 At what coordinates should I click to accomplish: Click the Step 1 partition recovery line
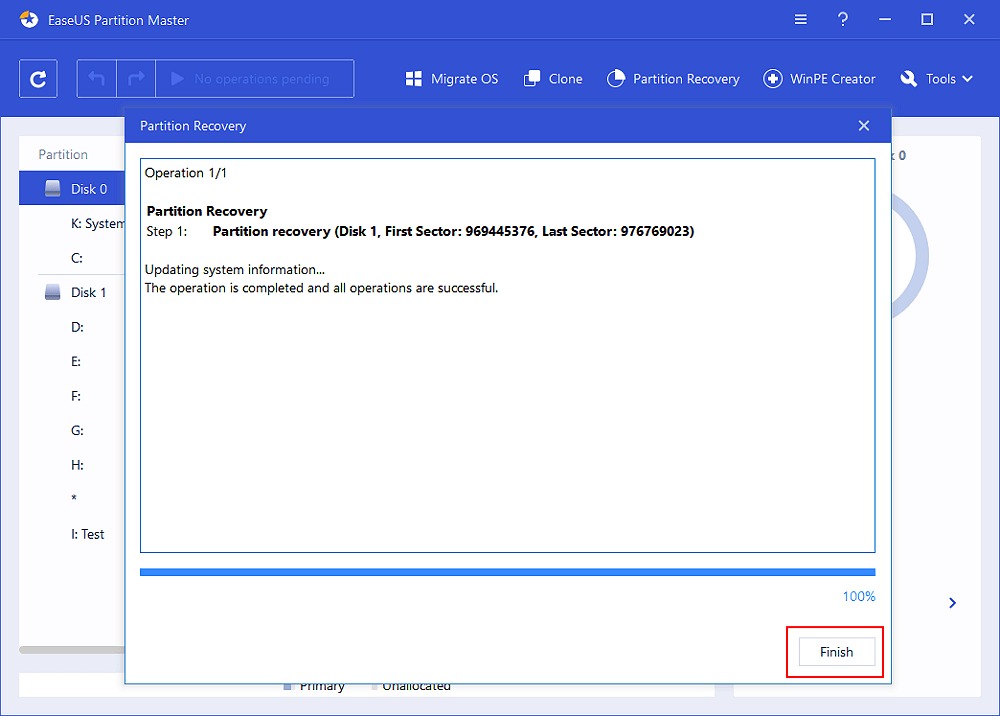point(420,231)
